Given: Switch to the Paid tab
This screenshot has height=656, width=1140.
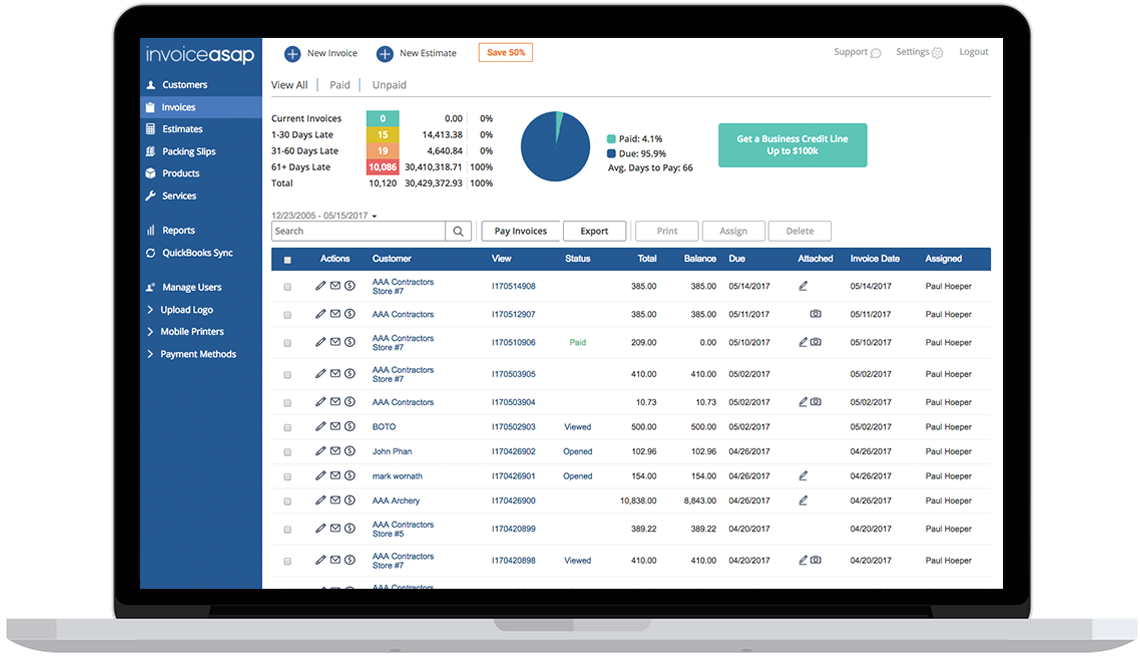Looking at the screenshot, I should (340, 85).
